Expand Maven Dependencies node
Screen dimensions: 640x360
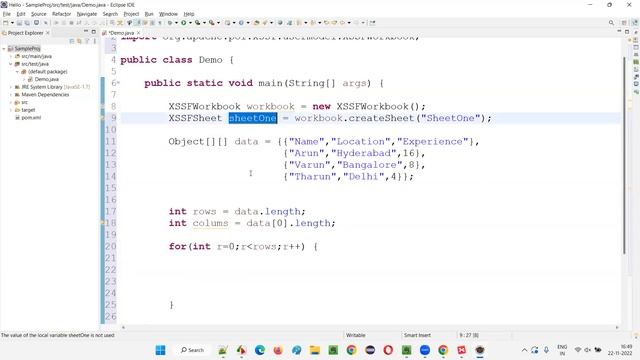pos(11,95)
